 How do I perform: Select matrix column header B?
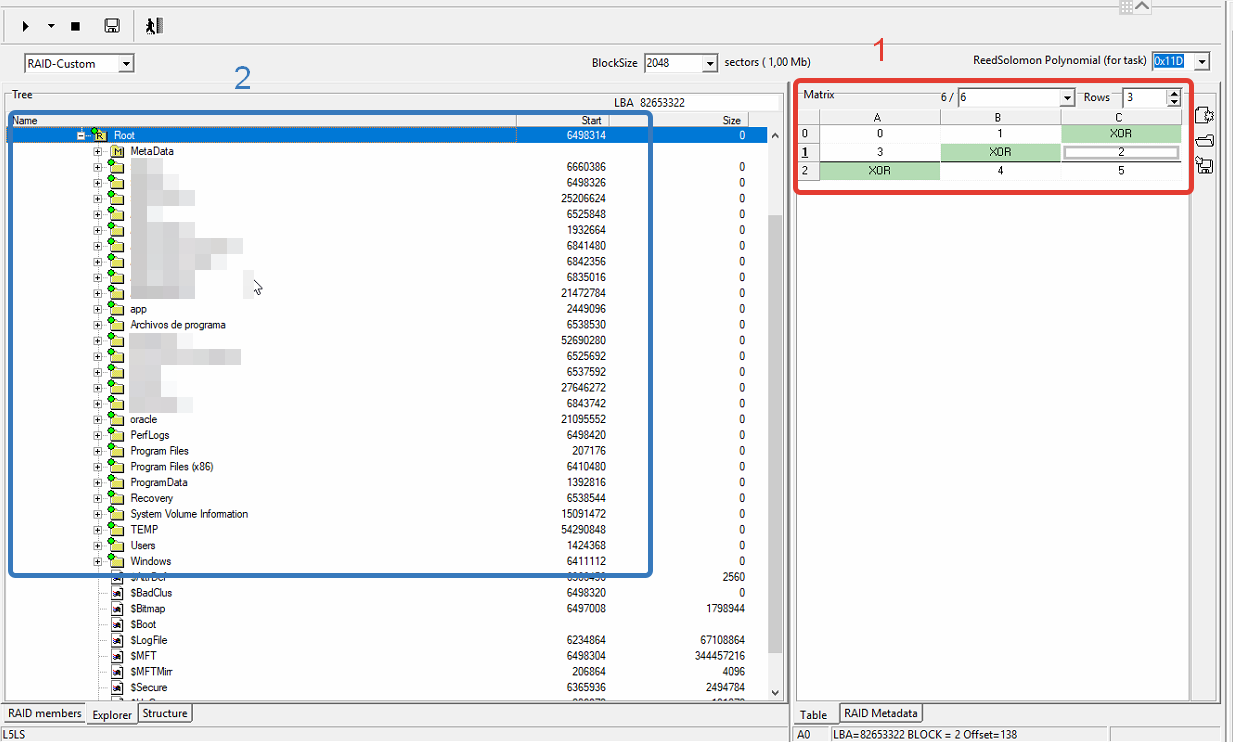[1000, 117]
